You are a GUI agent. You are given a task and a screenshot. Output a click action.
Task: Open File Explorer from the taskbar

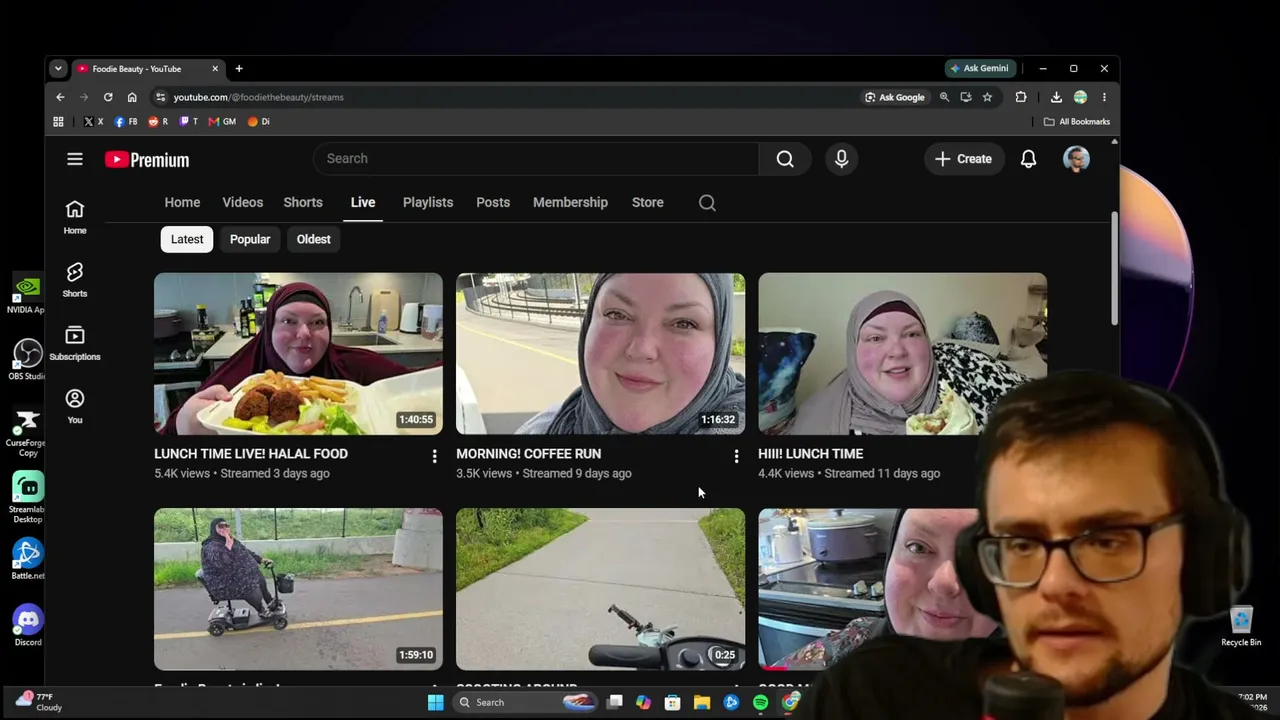[702, 703]
